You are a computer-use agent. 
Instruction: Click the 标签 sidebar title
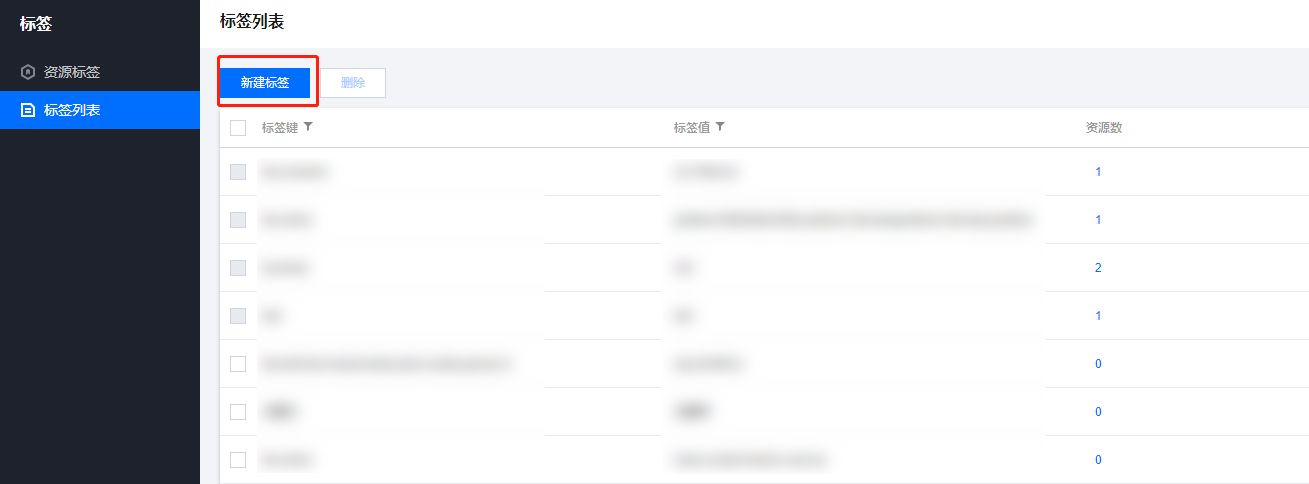(x=36, y=23)
